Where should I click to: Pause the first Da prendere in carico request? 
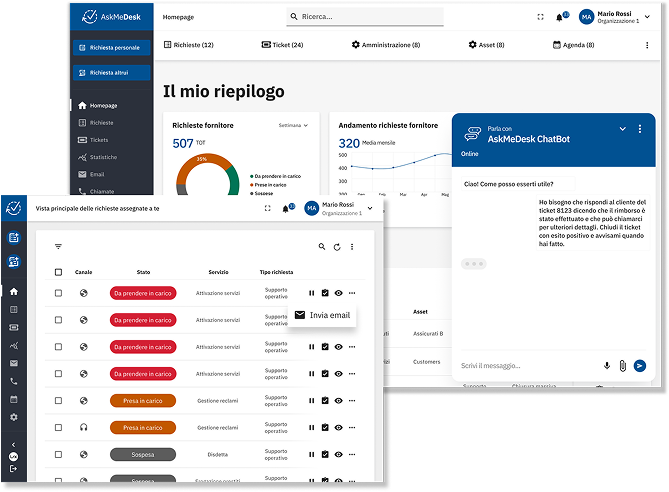[x=311, y=293]
